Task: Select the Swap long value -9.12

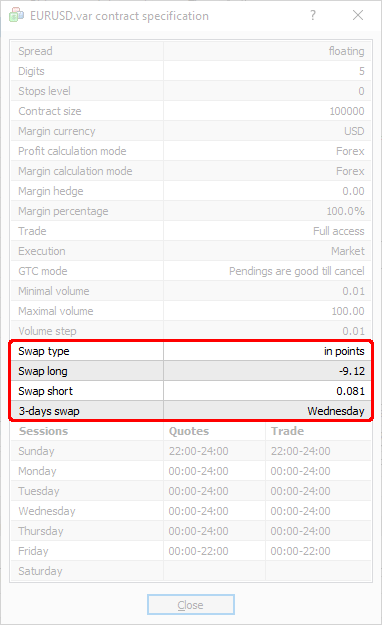Action: [352, 371]
